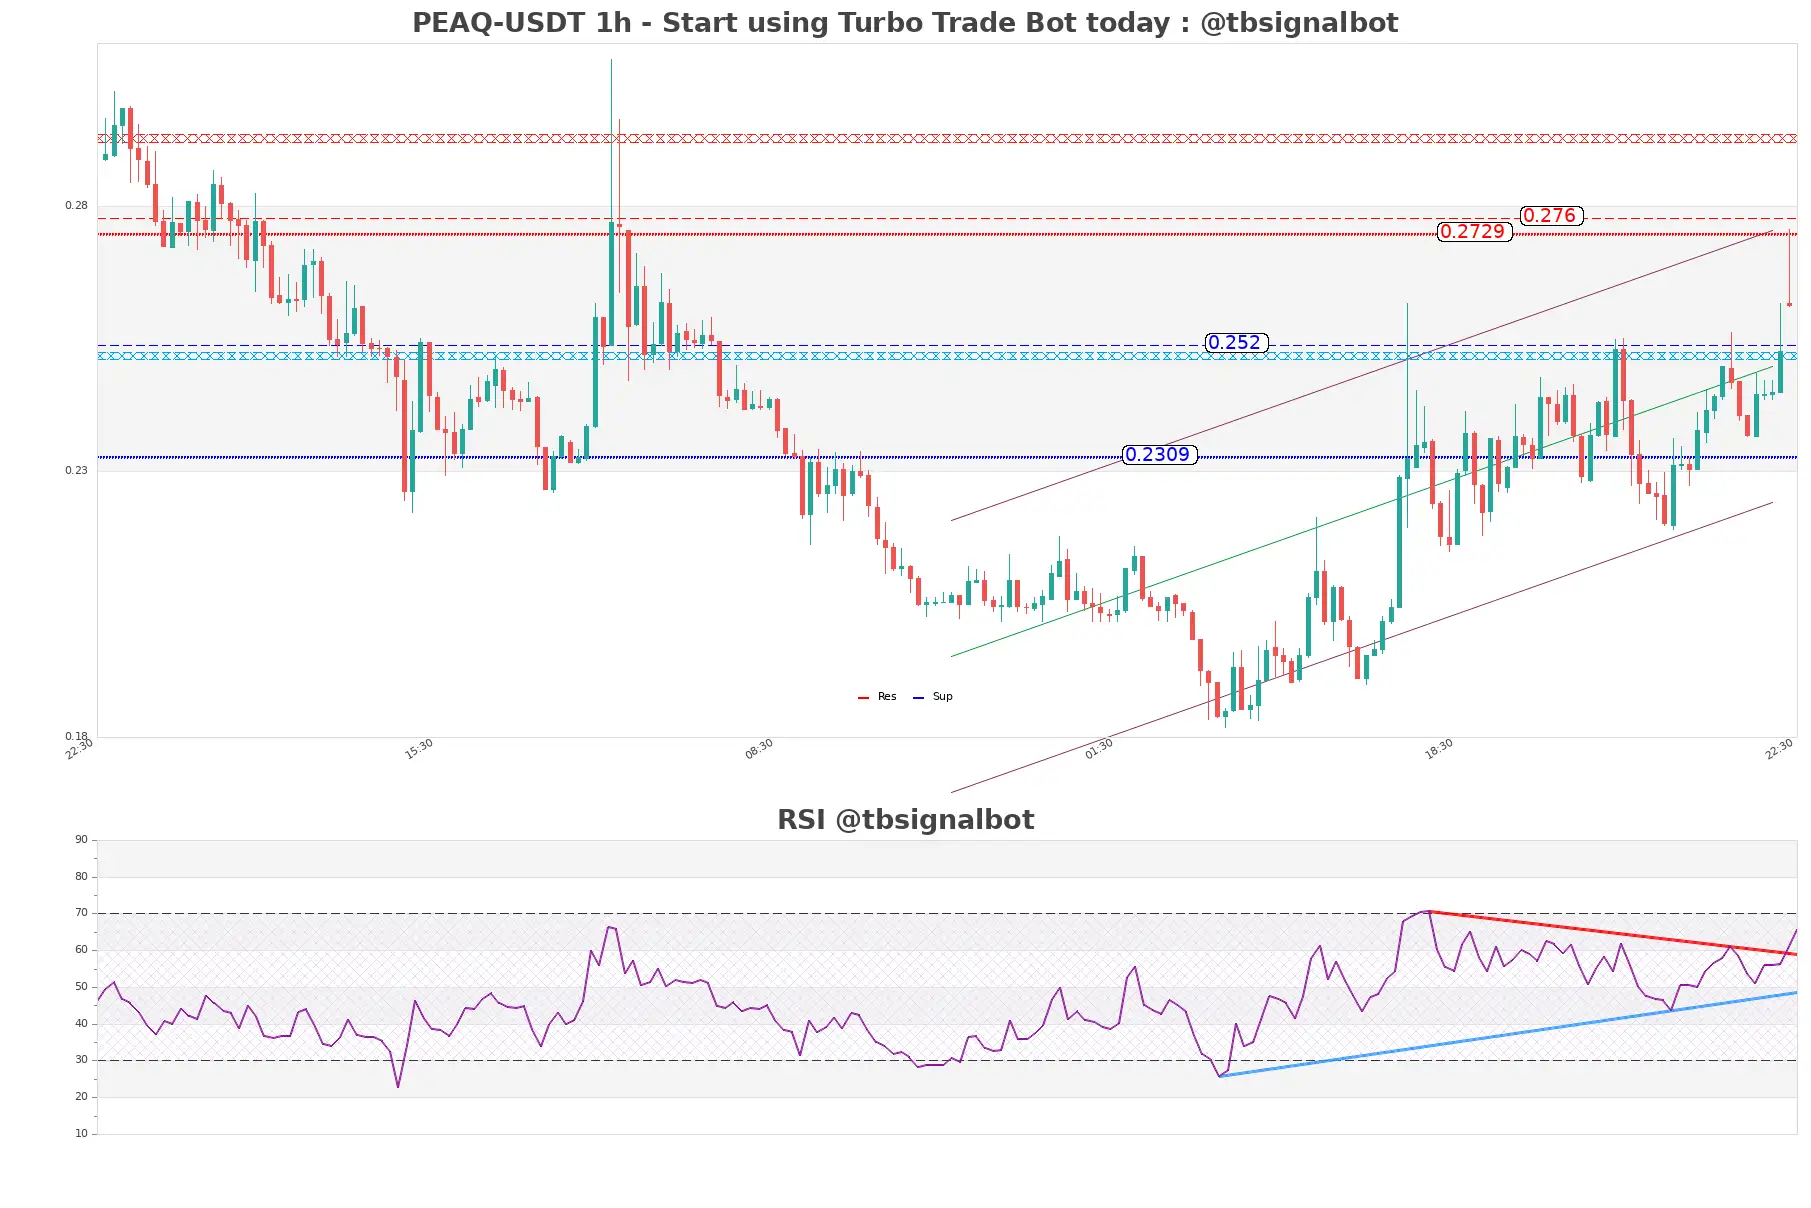Click the blue ascending RSI trendline
Screen dimensions: 1811x1208
[x=1508, y=1034]
